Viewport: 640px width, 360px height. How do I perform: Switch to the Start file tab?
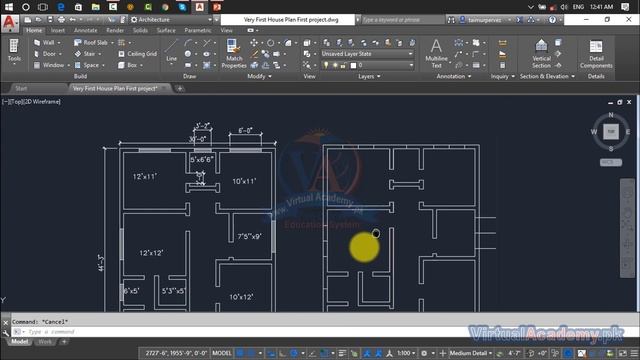tap(21, 88)
